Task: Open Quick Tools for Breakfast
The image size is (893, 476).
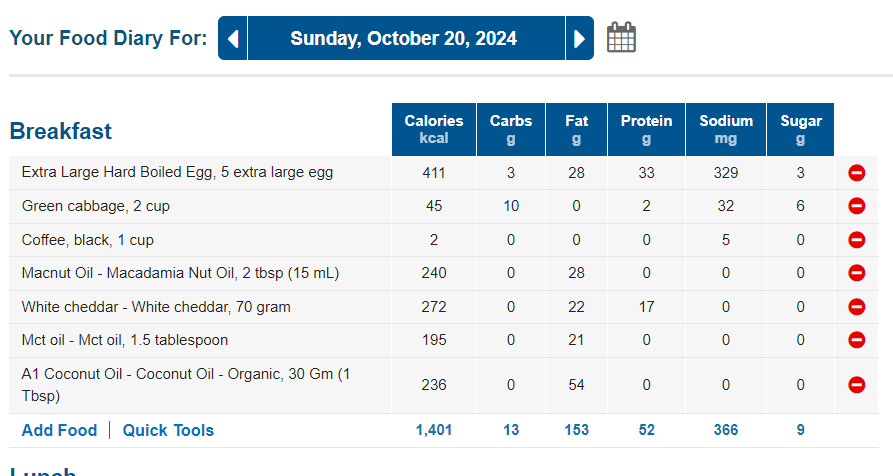Action: pos(168,430)
